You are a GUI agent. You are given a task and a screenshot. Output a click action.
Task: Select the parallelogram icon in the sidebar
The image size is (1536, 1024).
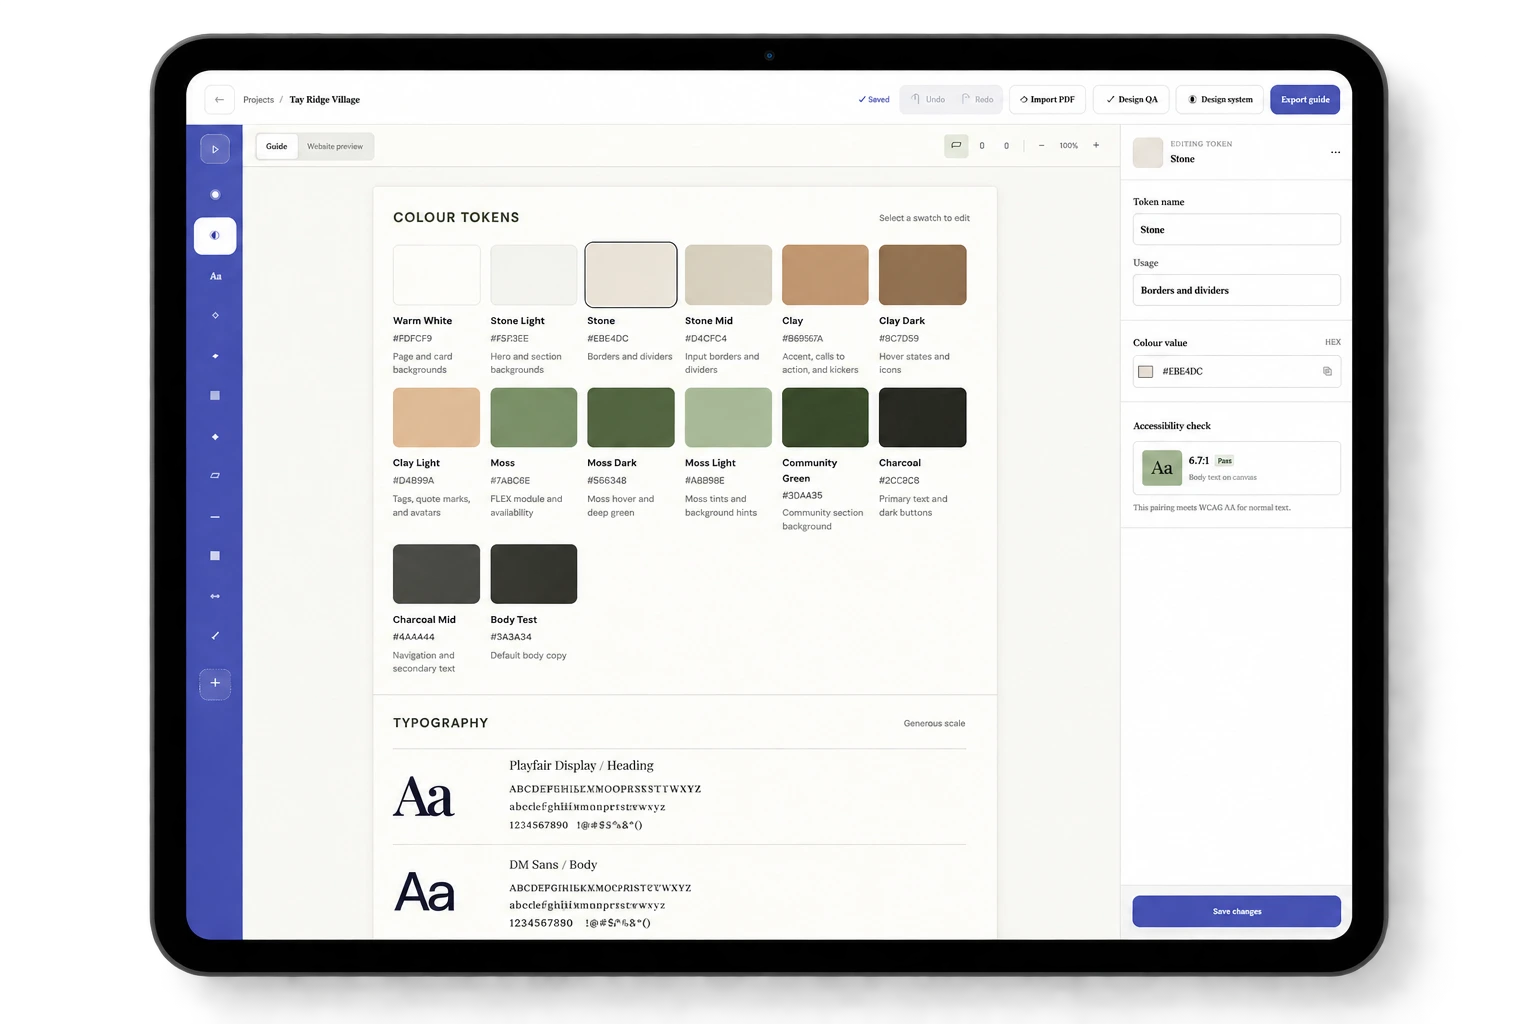[215, 476]
